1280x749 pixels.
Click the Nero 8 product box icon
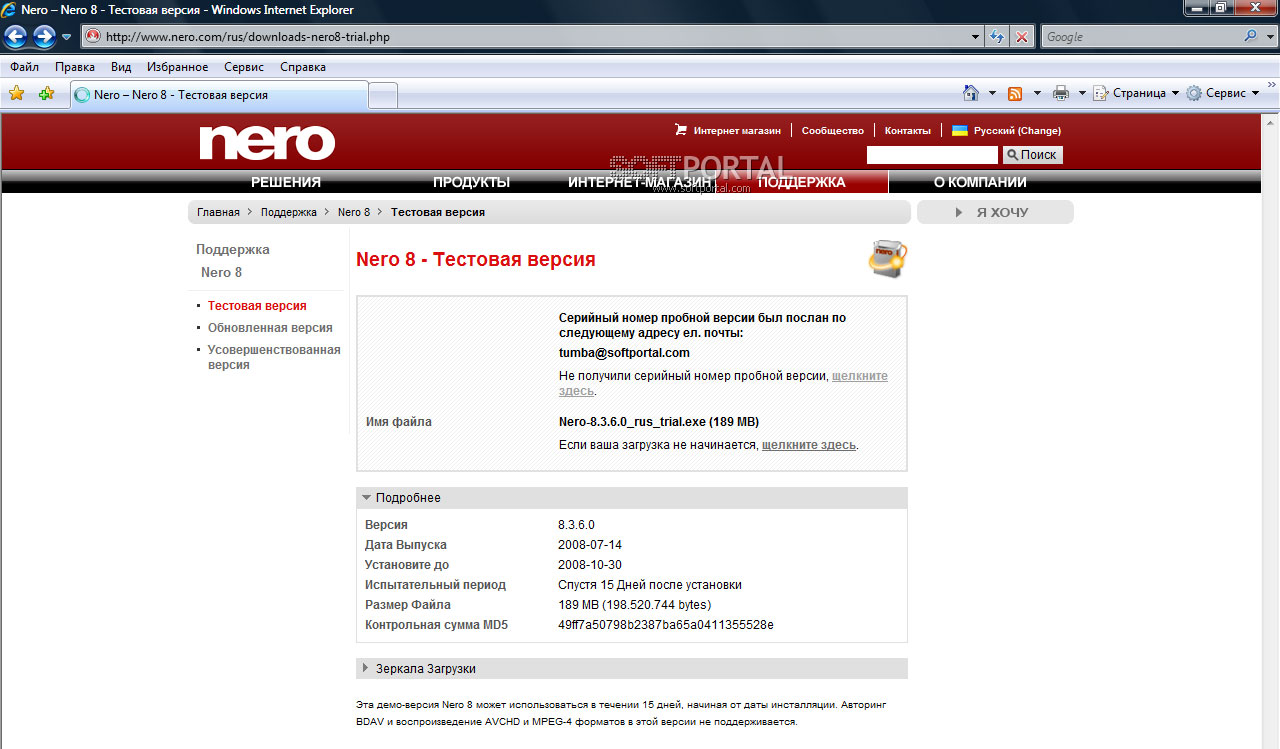coord(887,258)
